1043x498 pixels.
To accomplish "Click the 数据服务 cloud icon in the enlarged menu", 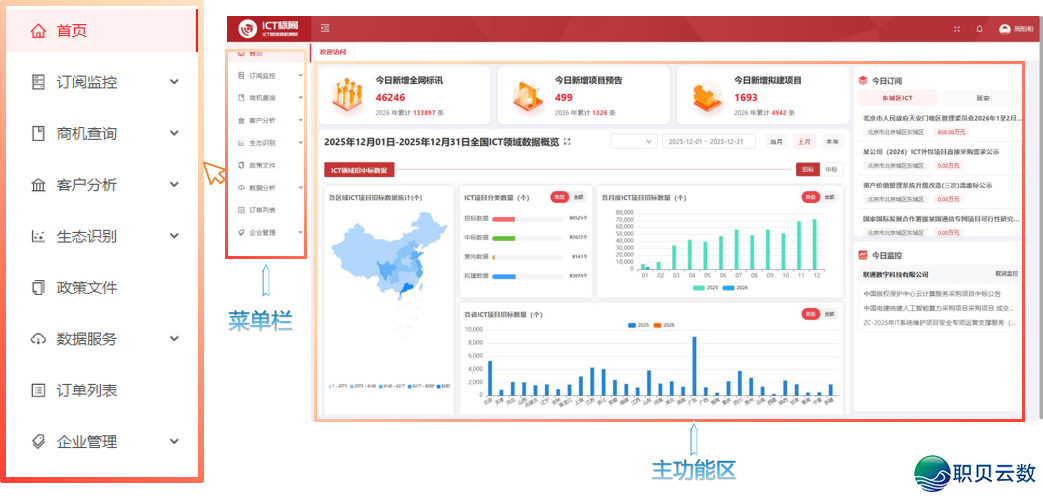I will (x=39, y=339).
